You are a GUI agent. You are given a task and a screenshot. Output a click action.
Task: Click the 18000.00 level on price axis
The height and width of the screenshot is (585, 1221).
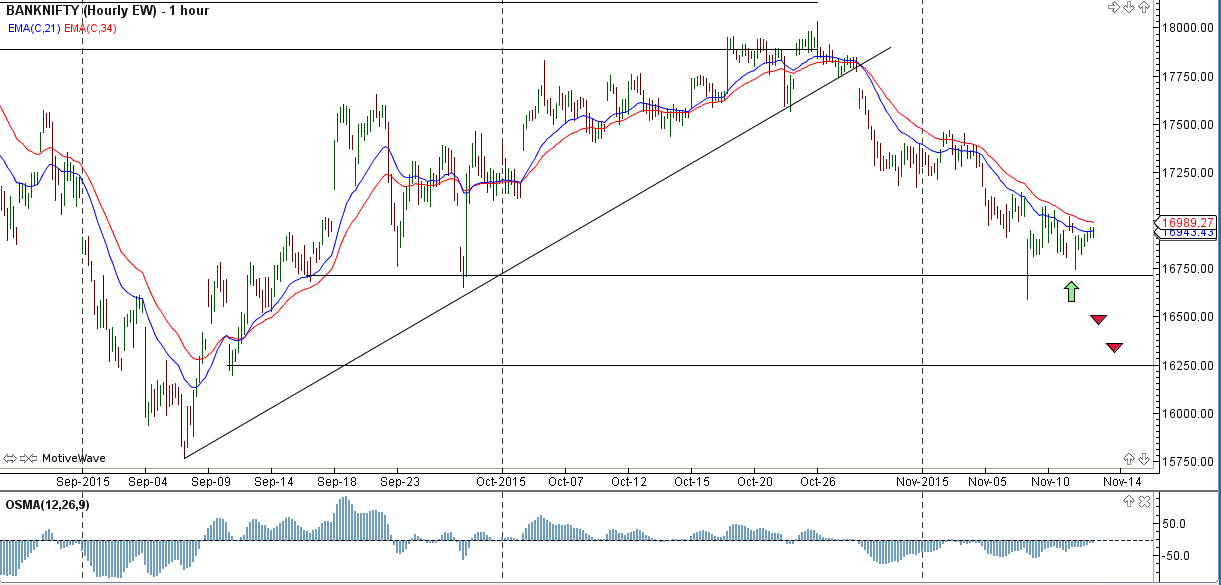[x=1188, y=28]
